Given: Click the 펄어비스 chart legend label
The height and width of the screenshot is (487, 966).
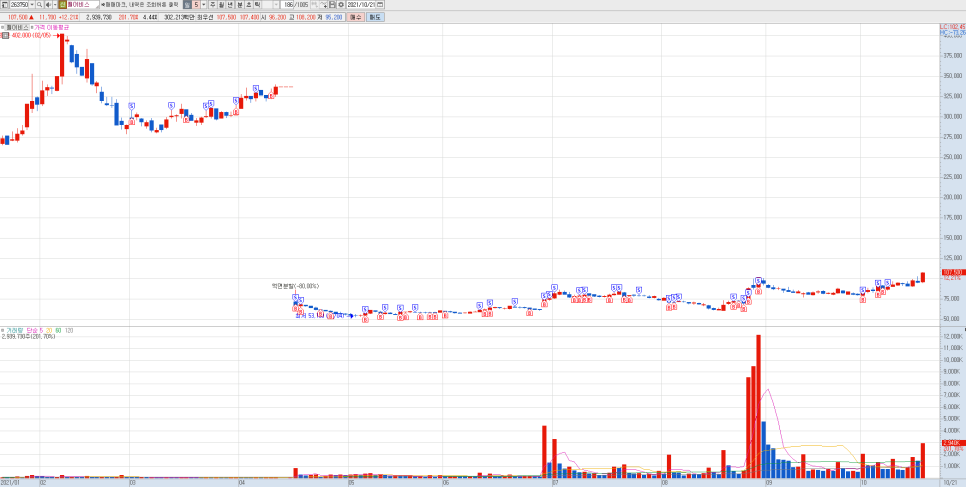Looking at the screenshot, I should pyautogui.click(x=17, y=28).
